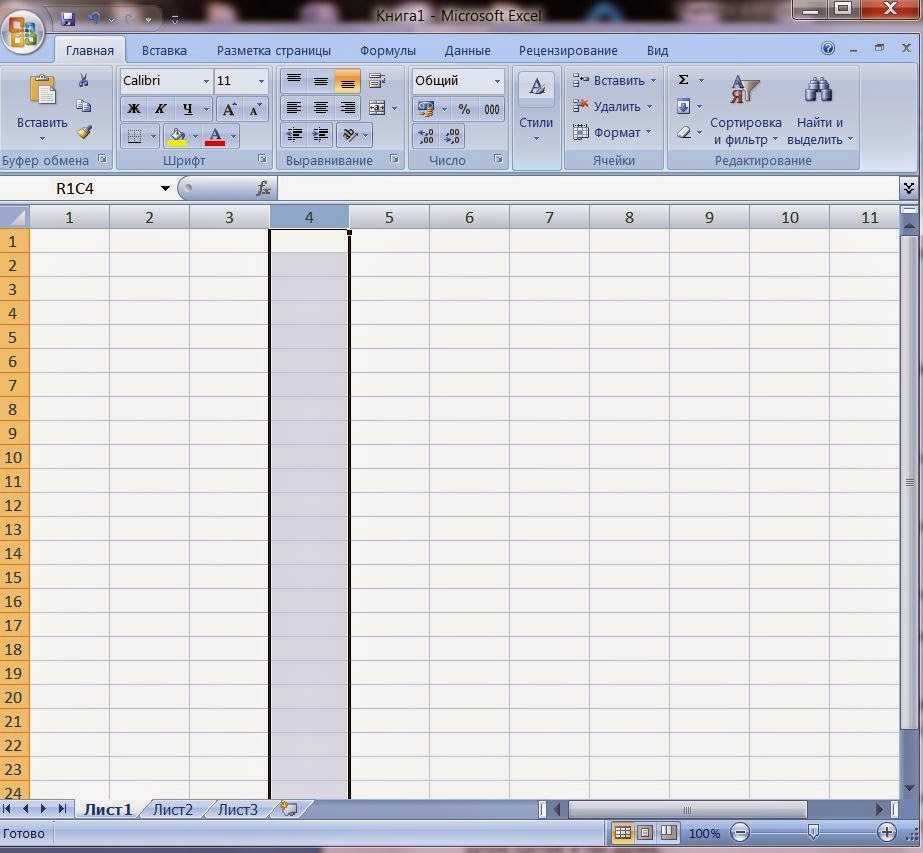The width and height of the screenshot is (923, 853).
Task: Click the Fill down icon
Action: 683,107
